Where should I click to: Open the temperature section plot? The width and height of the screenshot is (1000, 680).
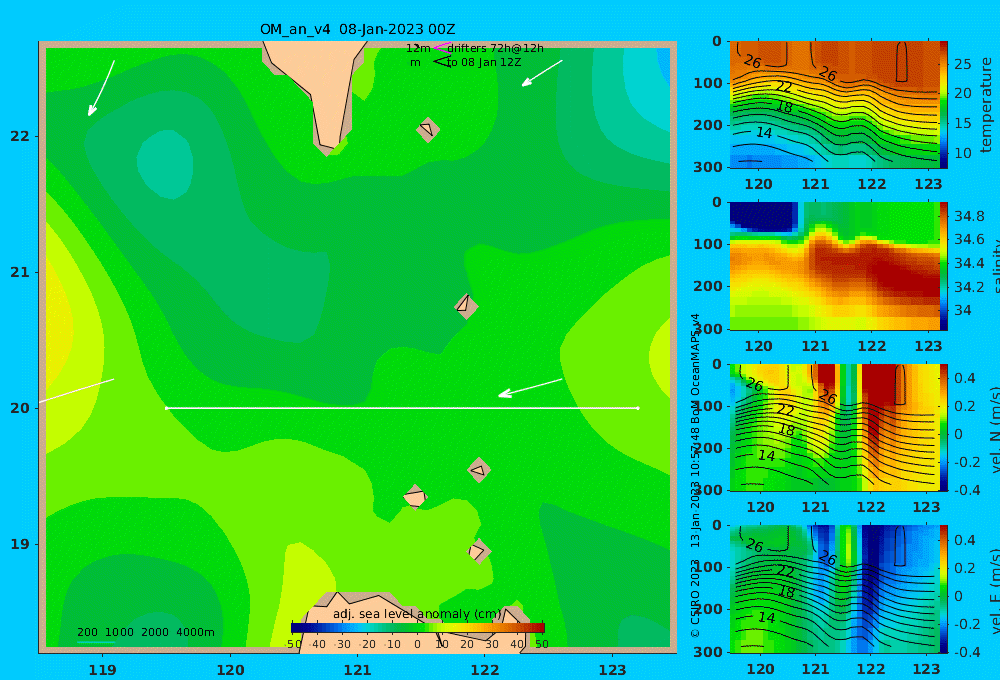pos(835,105)
